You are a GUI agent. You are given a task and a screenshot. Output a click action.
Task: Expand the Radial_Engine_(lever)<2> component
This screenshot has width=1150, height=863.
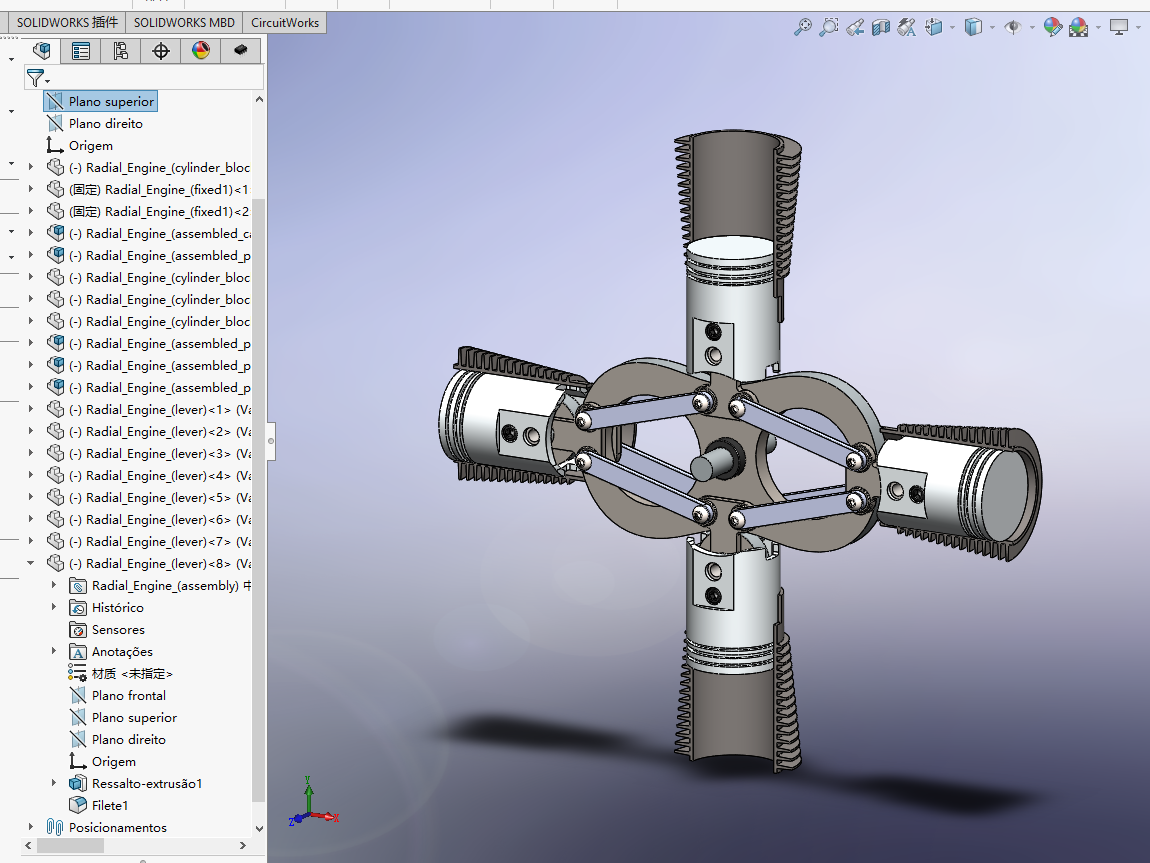(x=31, y=431)
